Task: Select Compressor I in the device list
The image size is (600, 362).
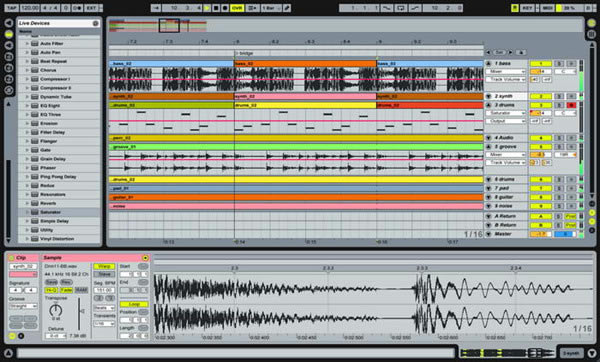Action: [55, 79]
